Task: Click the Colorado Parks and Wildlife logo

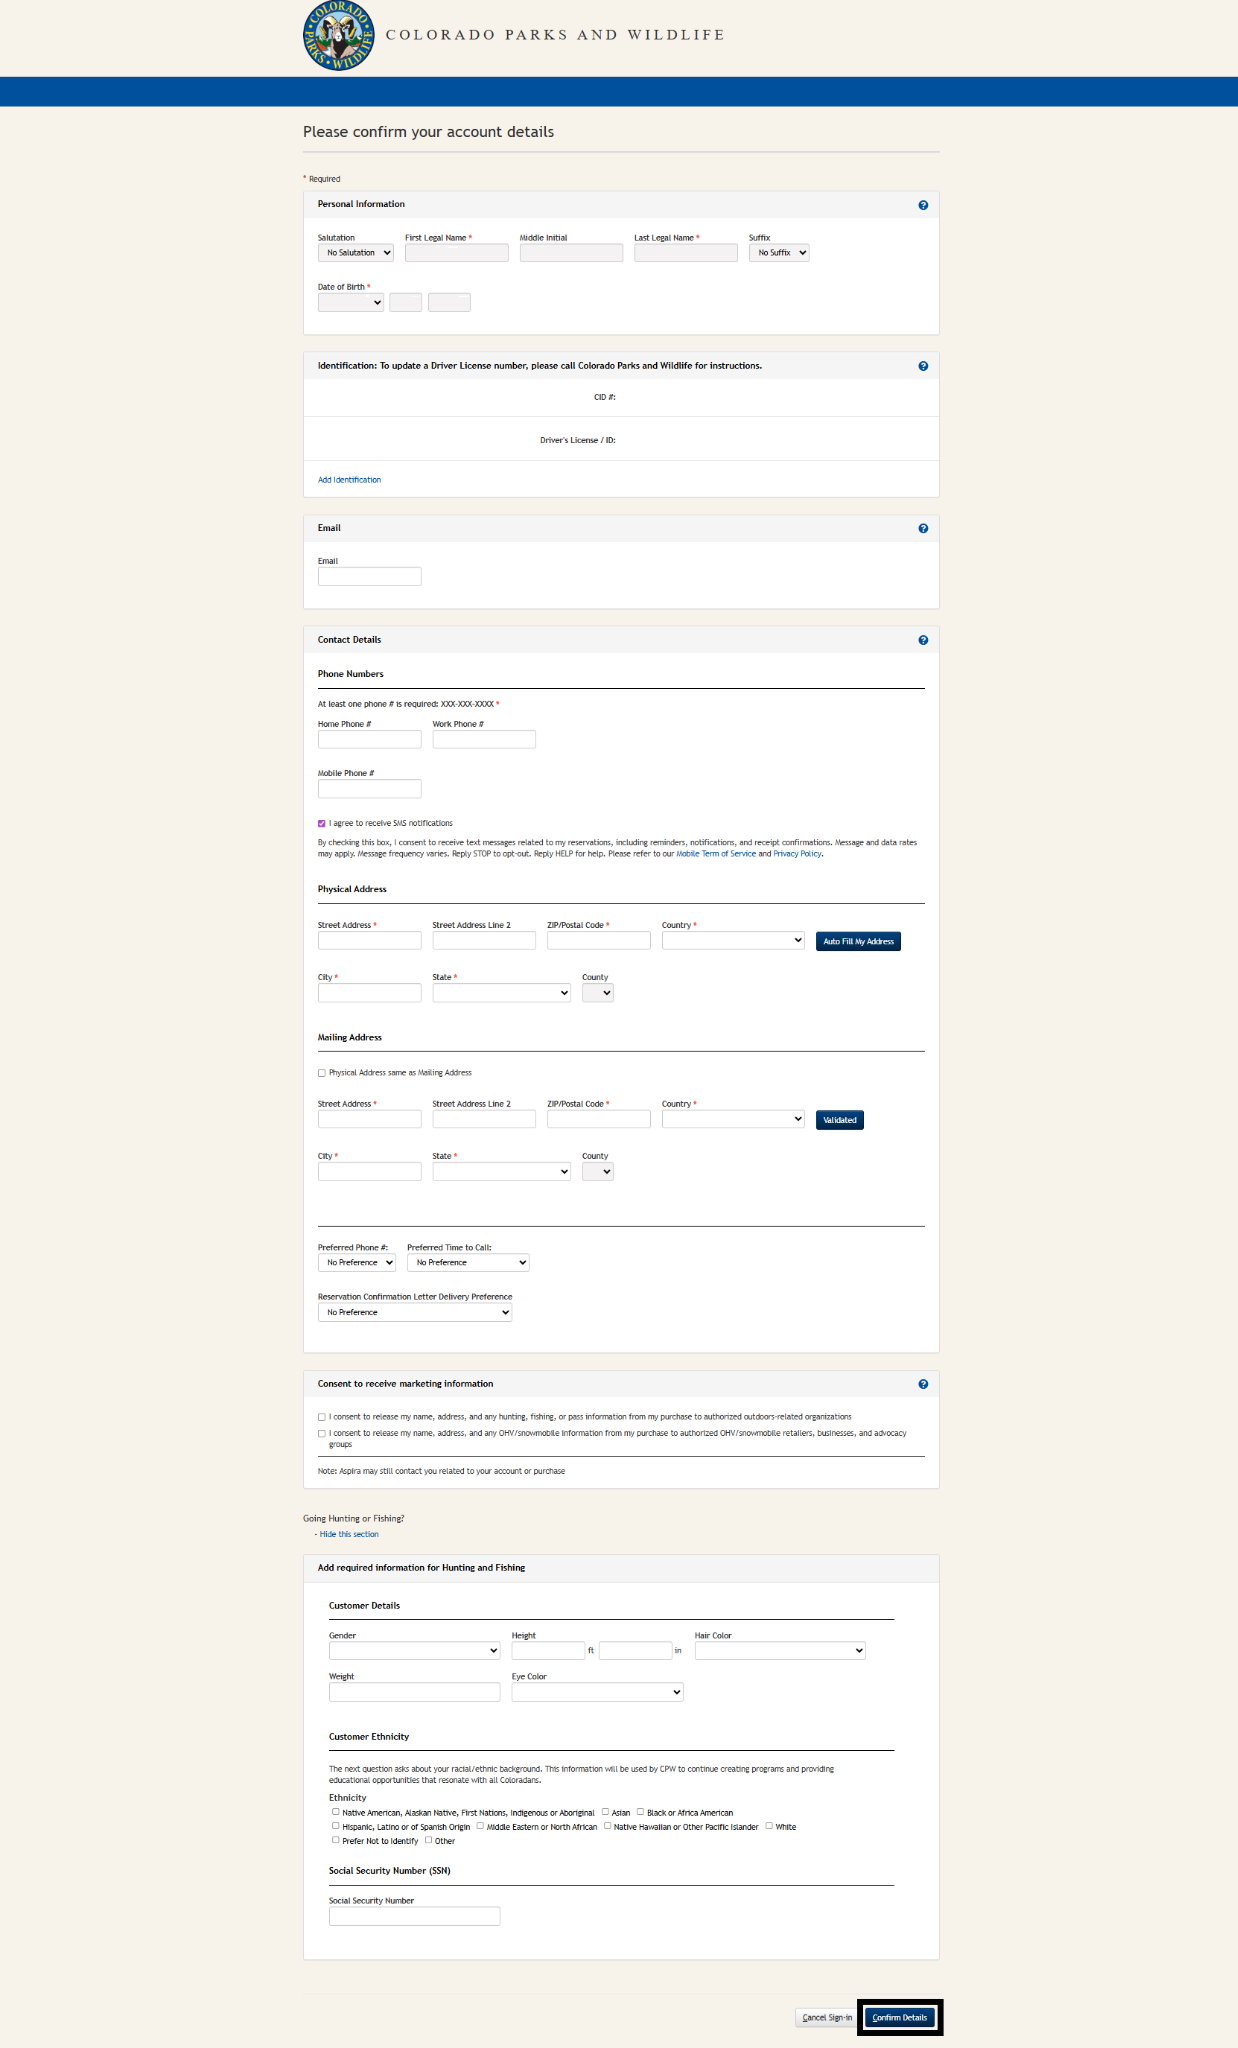Action: pos(338,38)
